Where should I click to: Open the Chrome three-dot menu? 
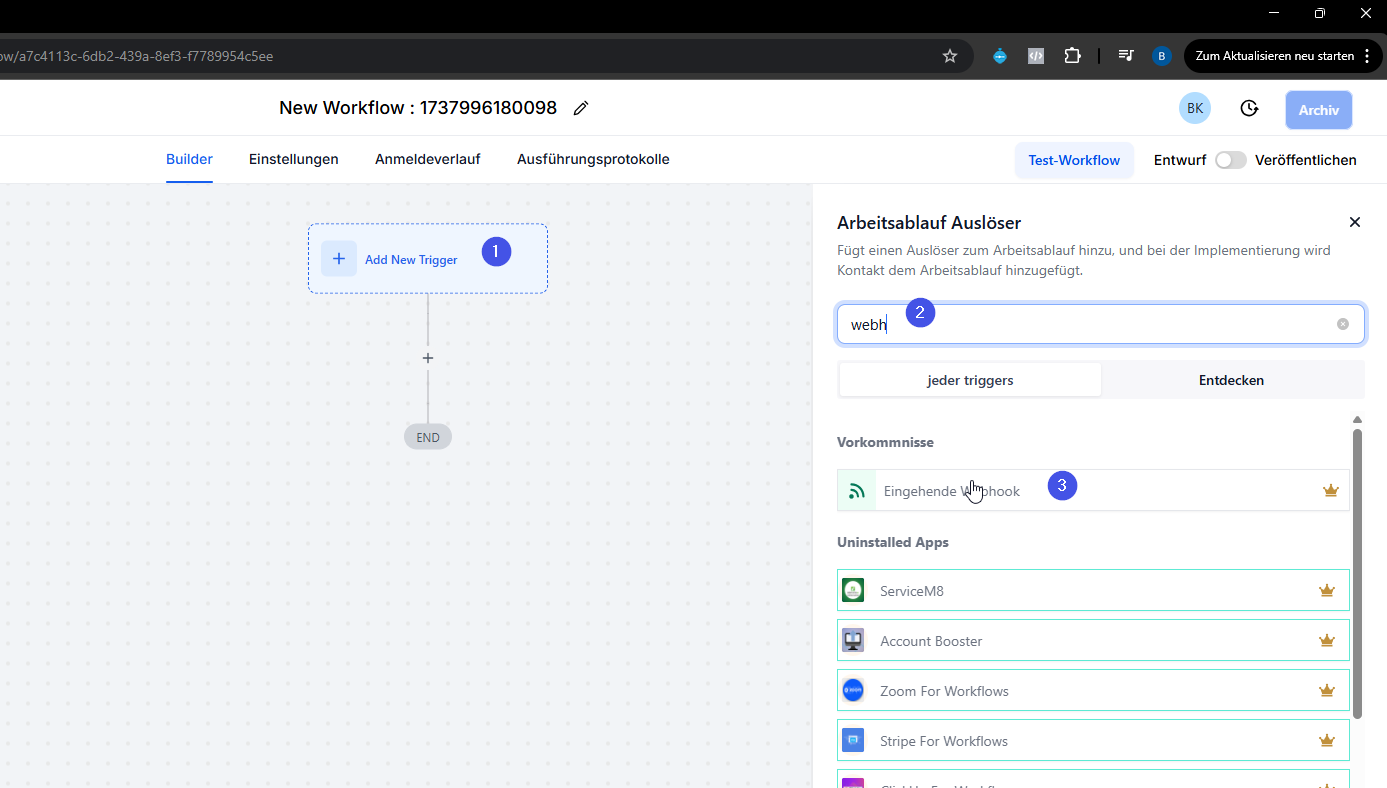pos(1367,56)
